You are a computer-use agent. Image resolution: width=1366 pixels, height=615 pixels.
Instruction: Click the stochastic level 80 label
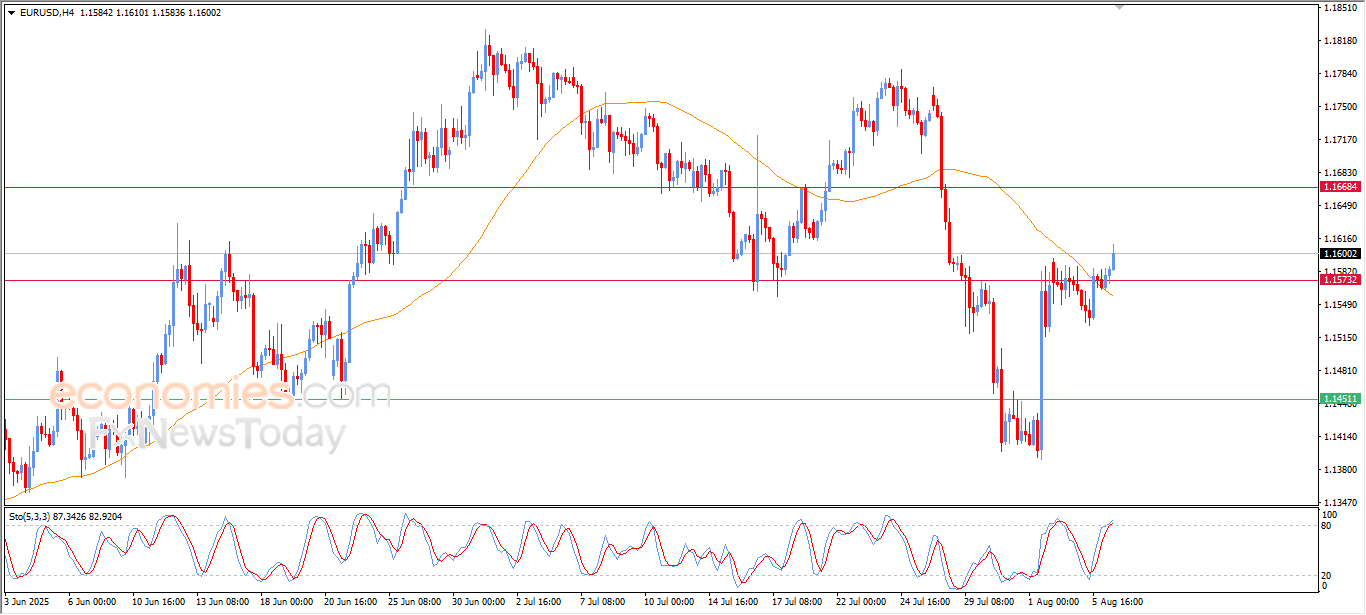(1328, 525)
